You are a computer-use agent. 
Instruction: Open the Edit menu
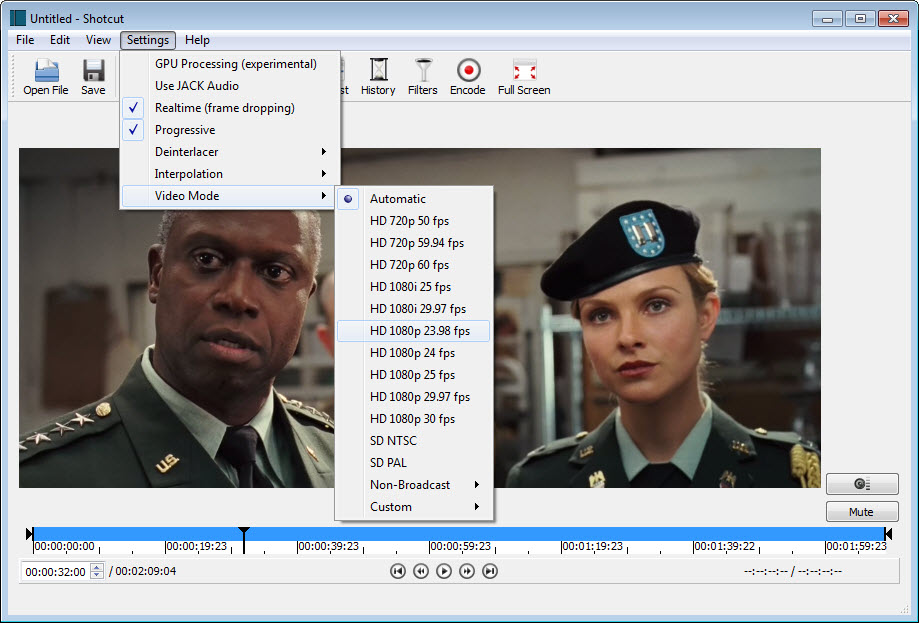(60, 40)
